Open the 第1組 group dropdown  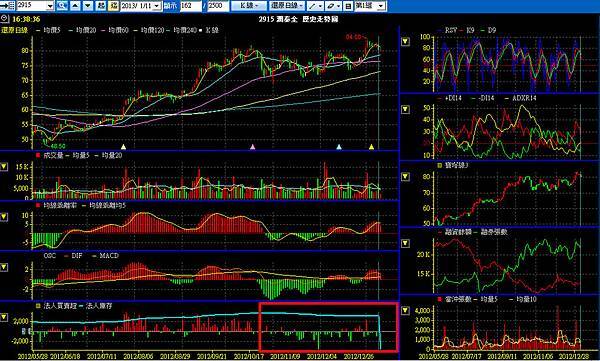381,6
